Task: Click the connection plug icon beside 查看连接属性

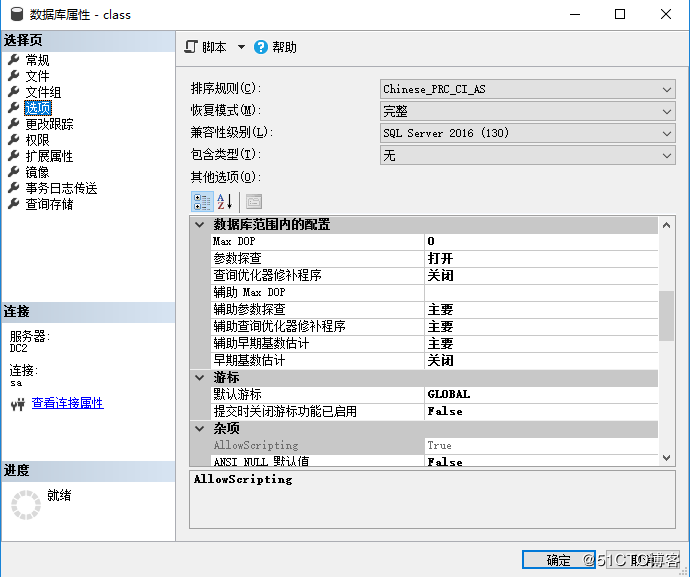Action: pos(18,404)
